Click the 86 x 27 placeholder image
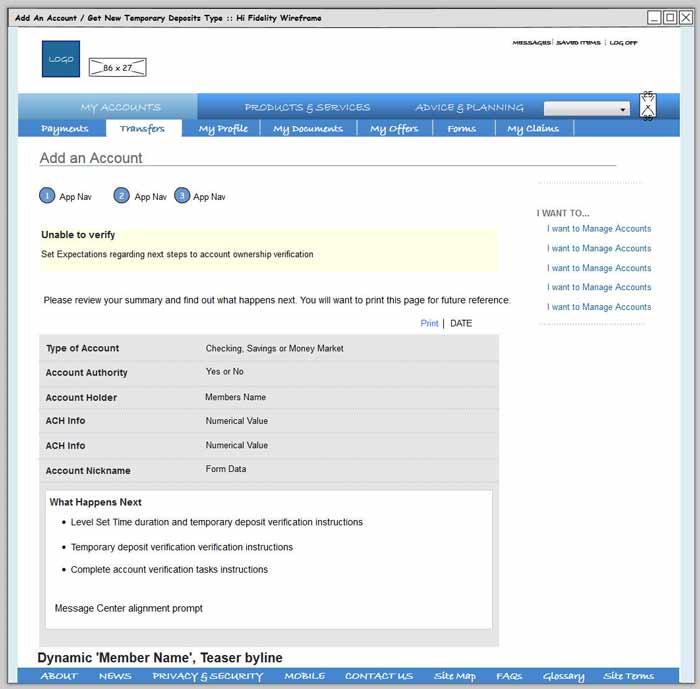The image size is (700, 689). coord(117,68)
